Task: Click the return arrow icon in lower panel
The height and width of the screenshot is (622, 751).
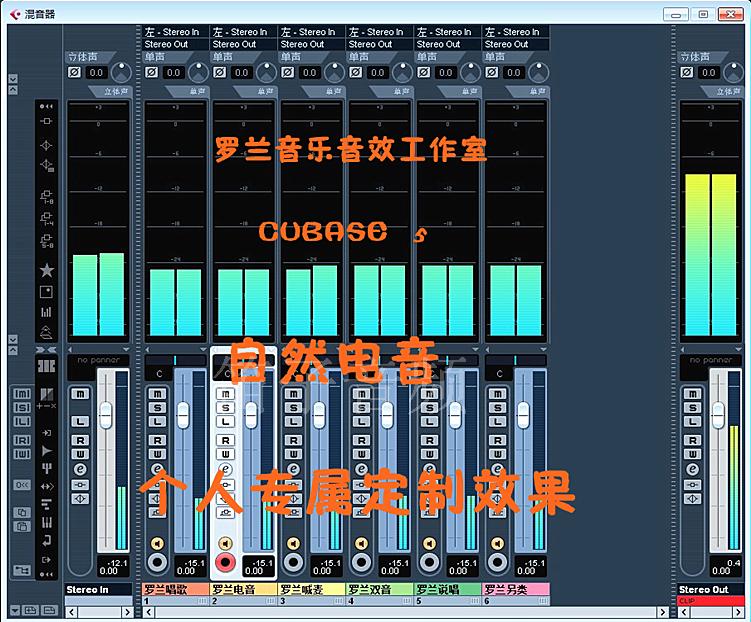Action: pos(46,541)
